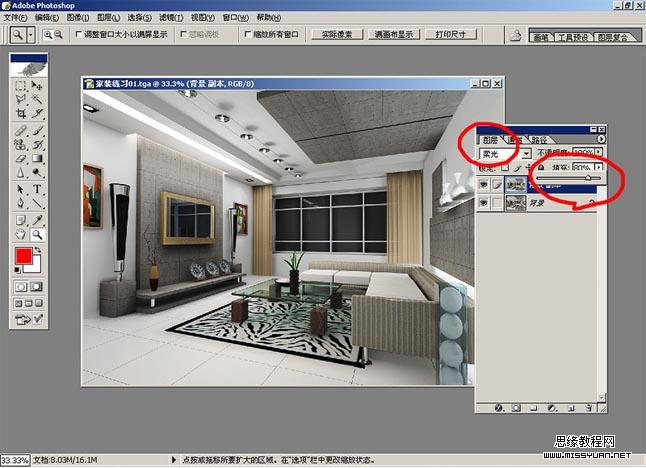Select the Polygonal Lasso tool
Viewport: 646px width, 468px height.
click(x=20, y=99)
